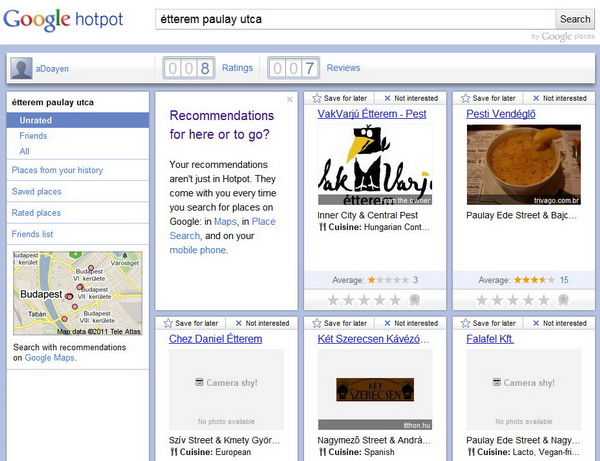
Task: Mark VakVarjú Étterem as Not interested
Action: pos(411,98)
